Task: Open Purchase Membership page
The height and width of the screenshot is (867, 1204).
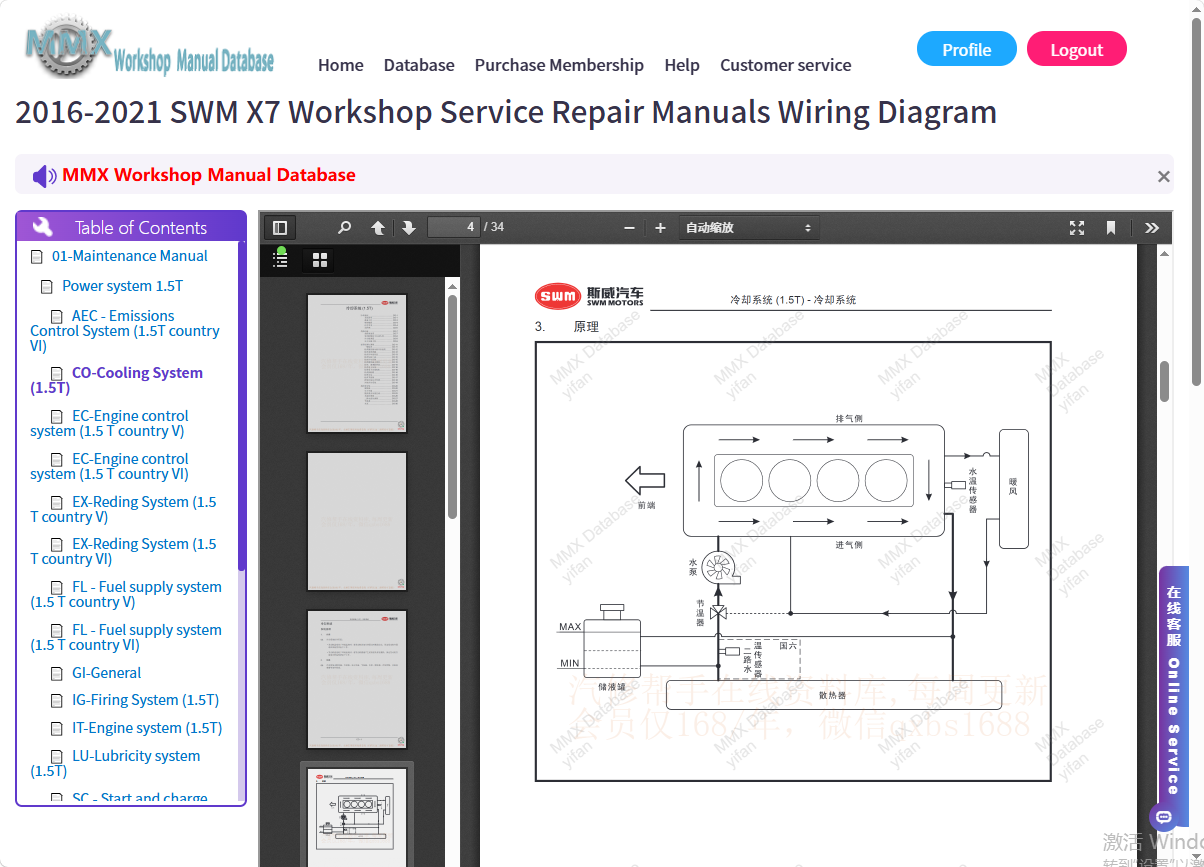Action: point(559,65)
